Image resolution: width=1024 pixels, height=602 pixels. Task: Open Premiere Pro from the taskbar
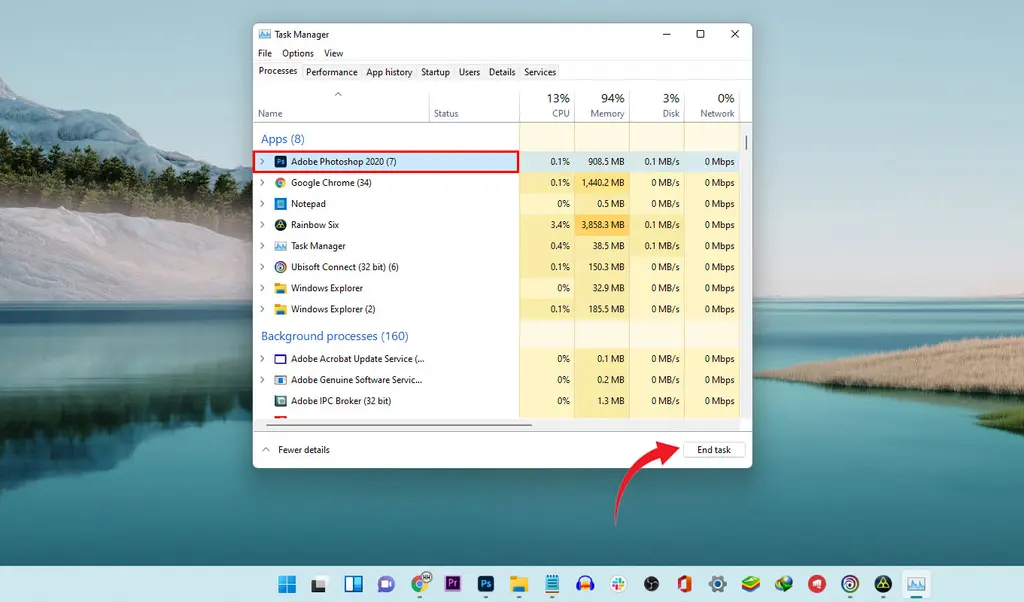coord(453,584)
